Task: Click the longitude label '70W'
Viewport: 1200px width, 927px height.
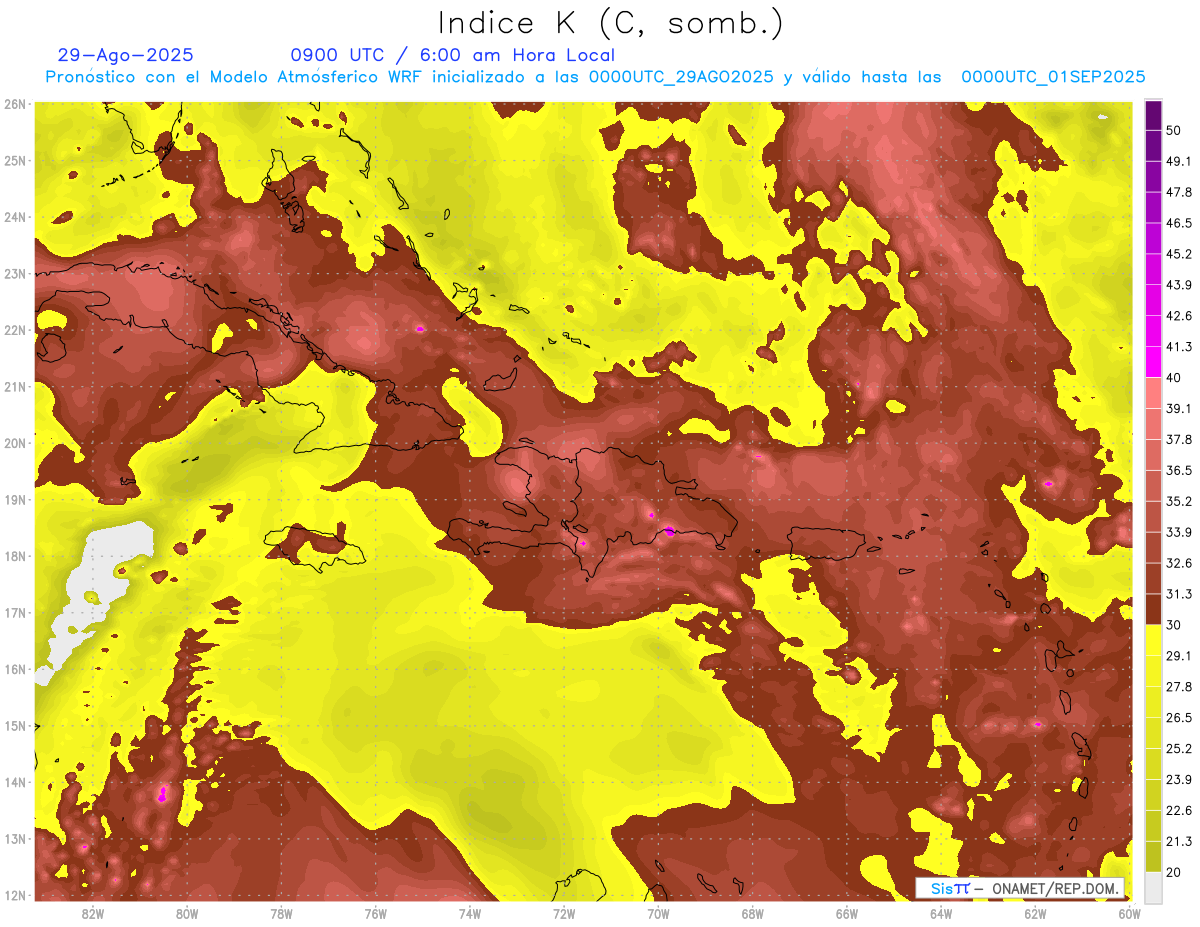Action: 658,914
